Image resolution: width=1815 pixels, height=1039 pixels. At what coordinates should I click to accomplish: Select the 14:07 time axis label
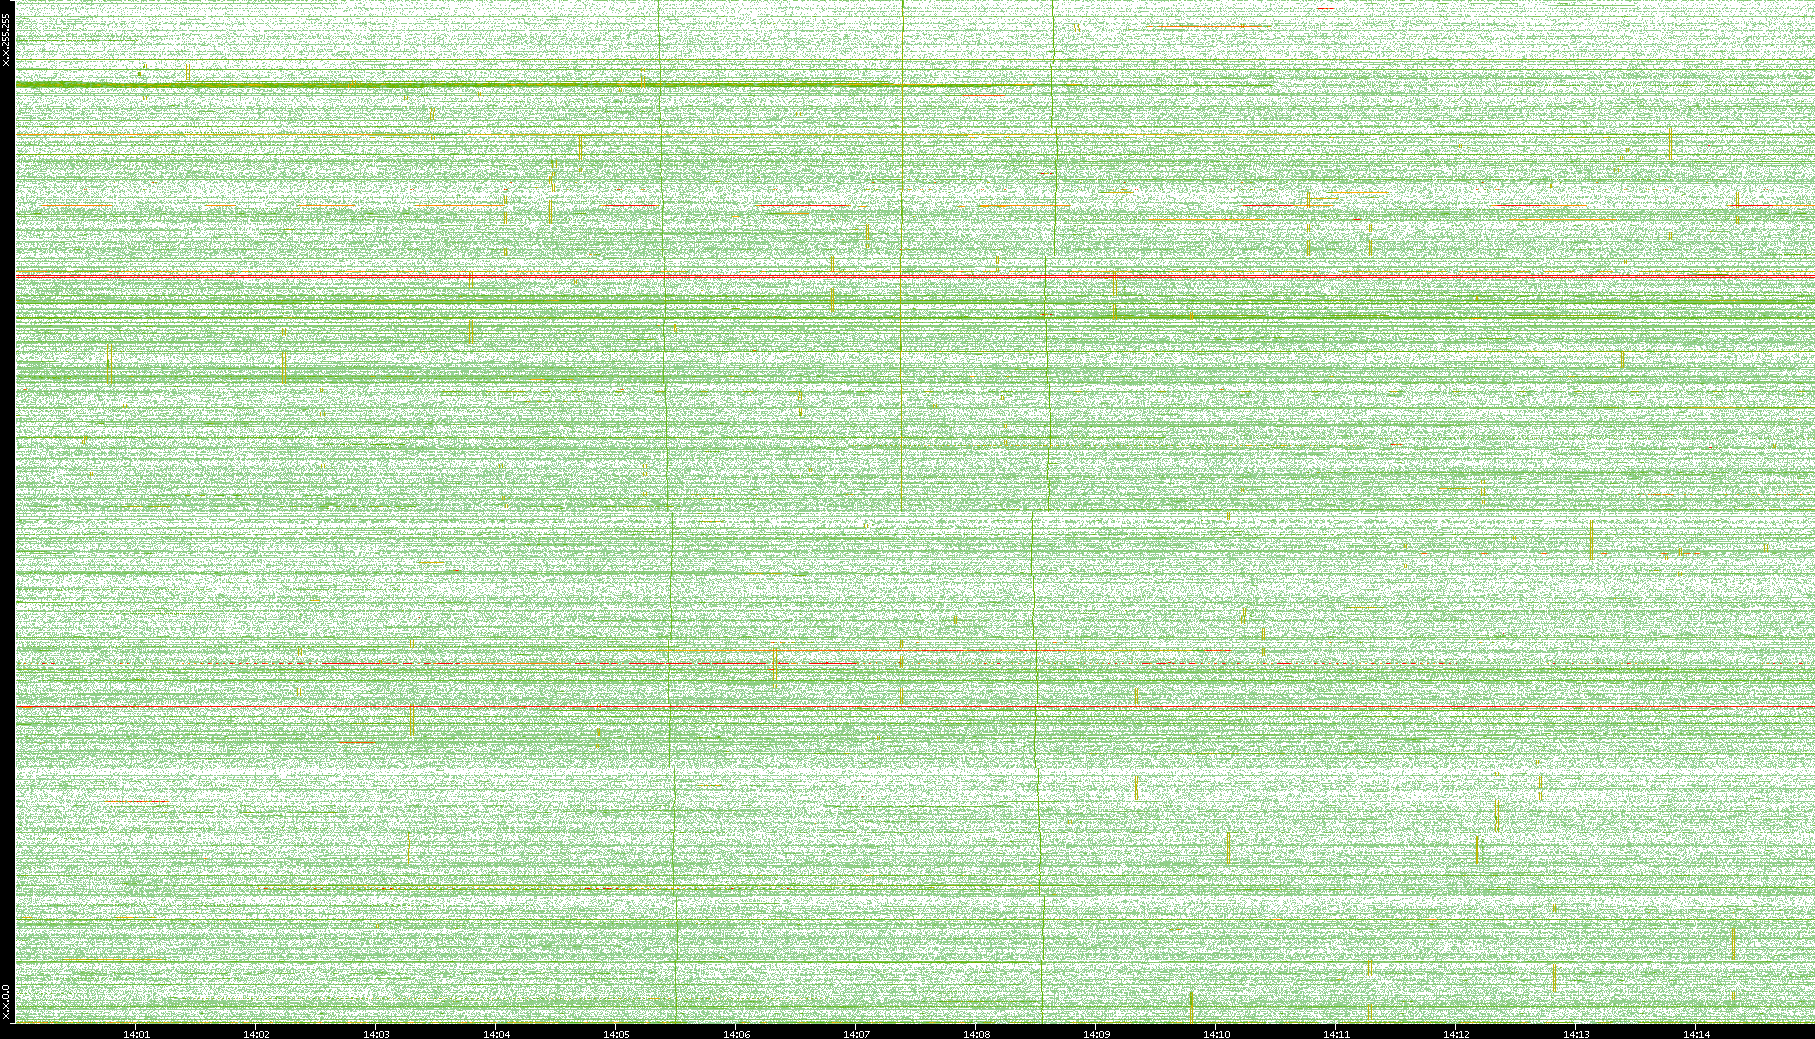856,1034
